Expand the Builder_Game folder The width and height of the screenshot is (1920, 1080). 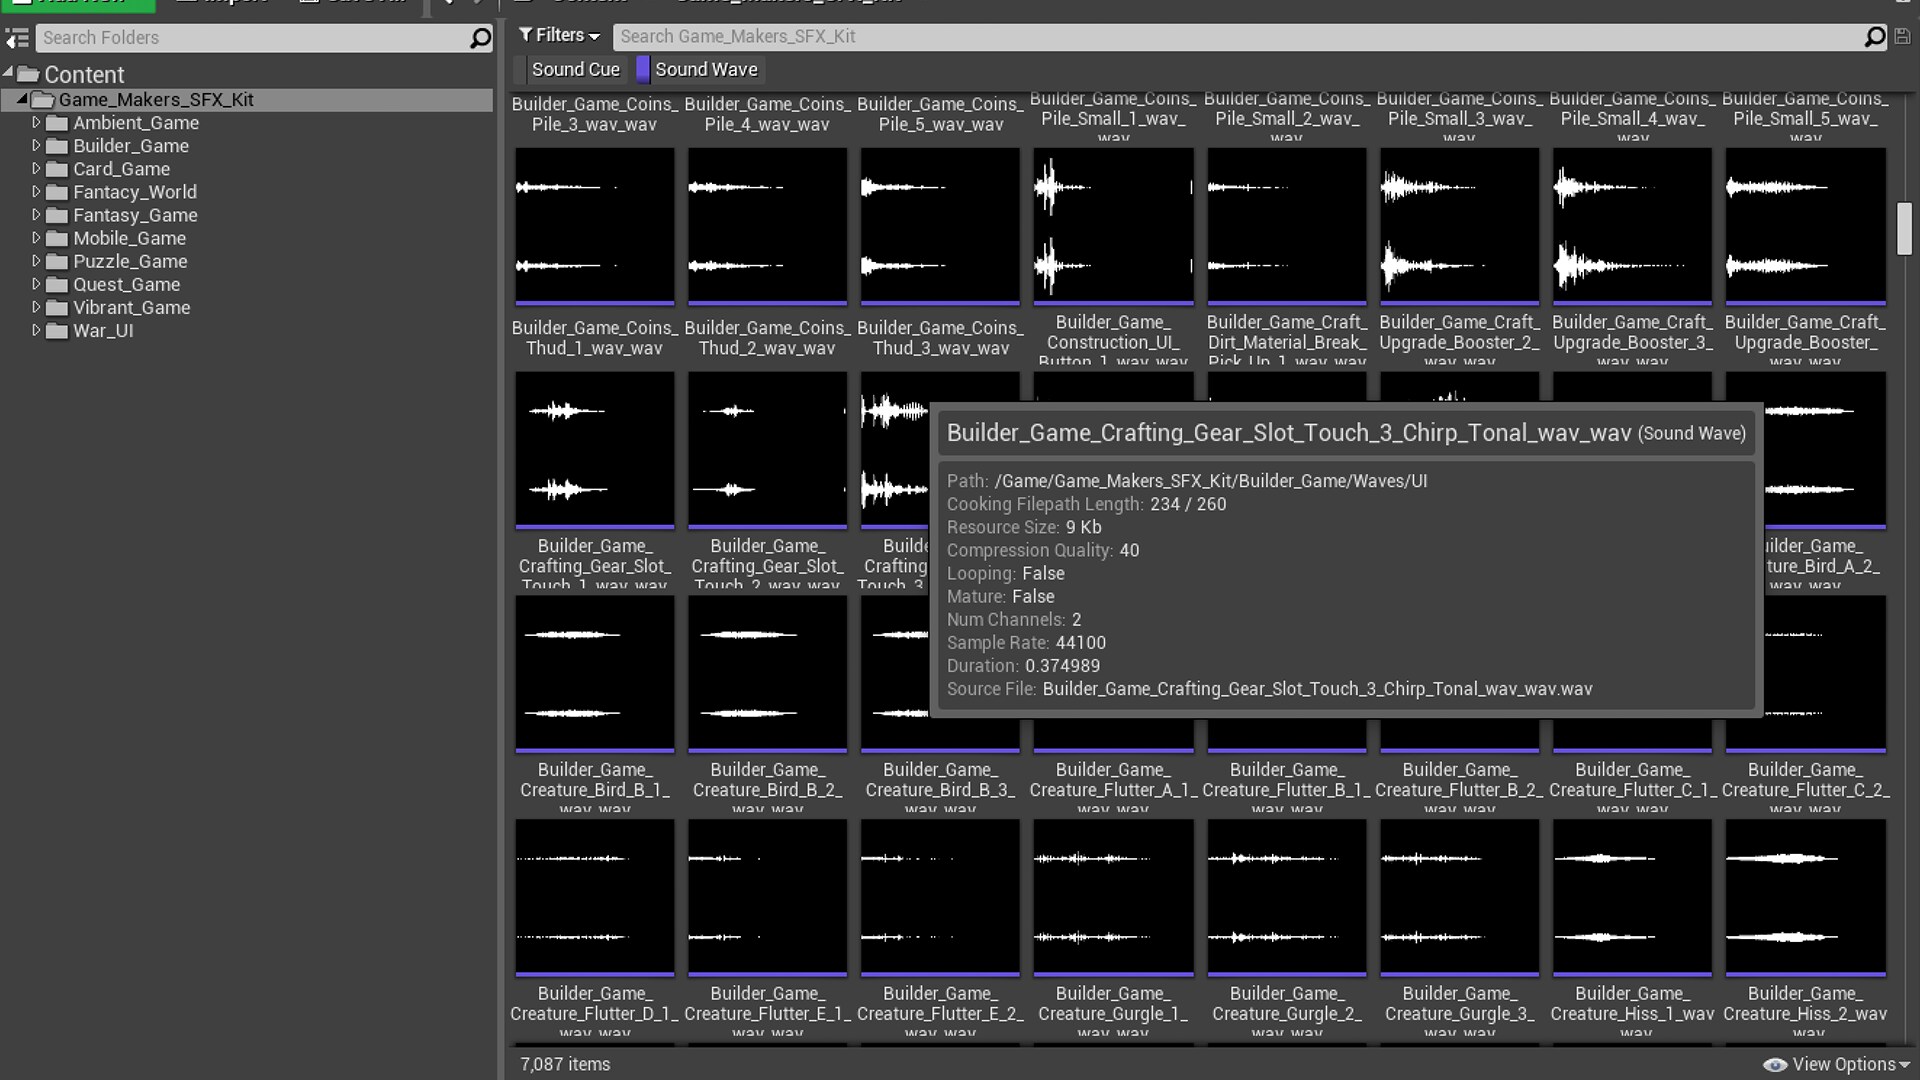[x=37, y=145]
